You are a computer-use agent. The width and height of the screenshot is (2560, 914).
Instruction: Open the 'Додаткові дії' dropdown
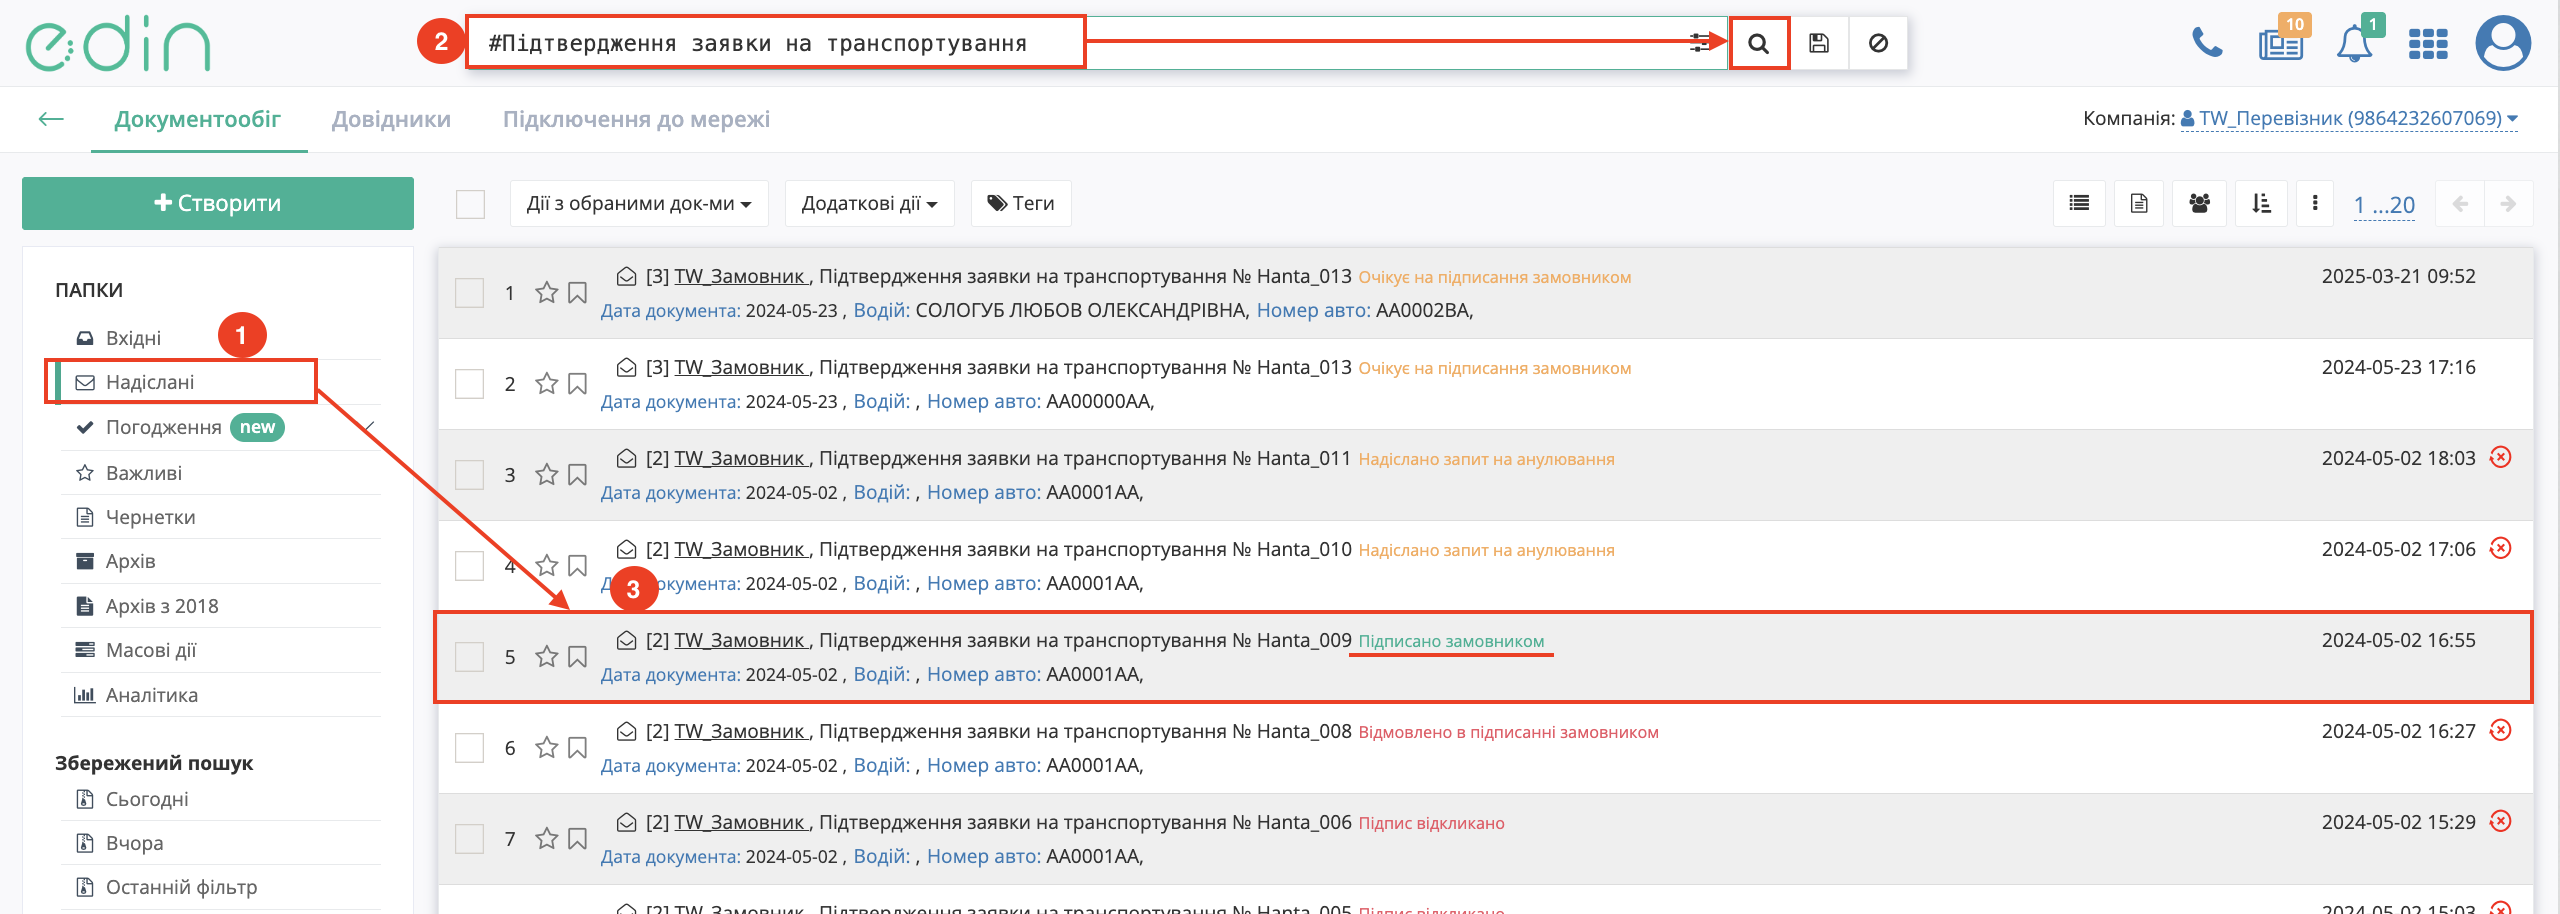[868, 204]
